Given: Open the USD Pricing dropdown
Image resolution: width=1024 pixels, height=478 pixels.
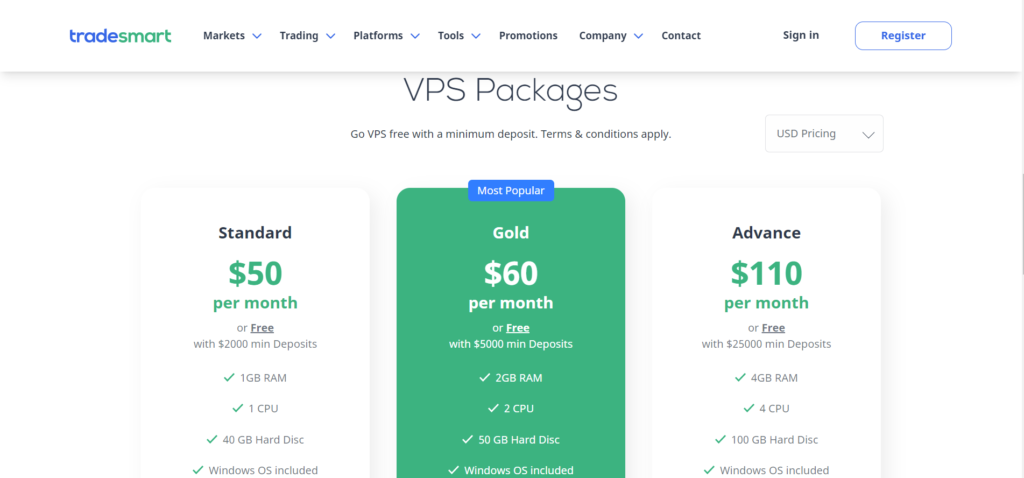Looking at the screenshot, I should tap(824, 134).
